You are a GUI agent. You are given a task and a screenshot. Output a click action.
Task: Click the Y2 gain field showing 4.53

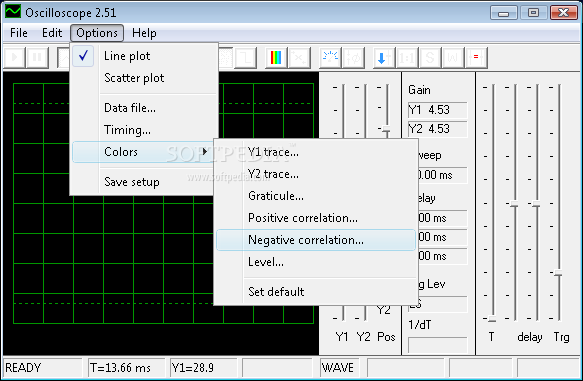tap(438, 129)
